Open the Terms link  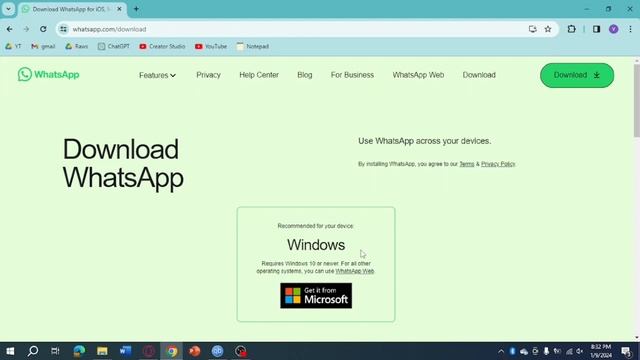click(x=467, y=164)
